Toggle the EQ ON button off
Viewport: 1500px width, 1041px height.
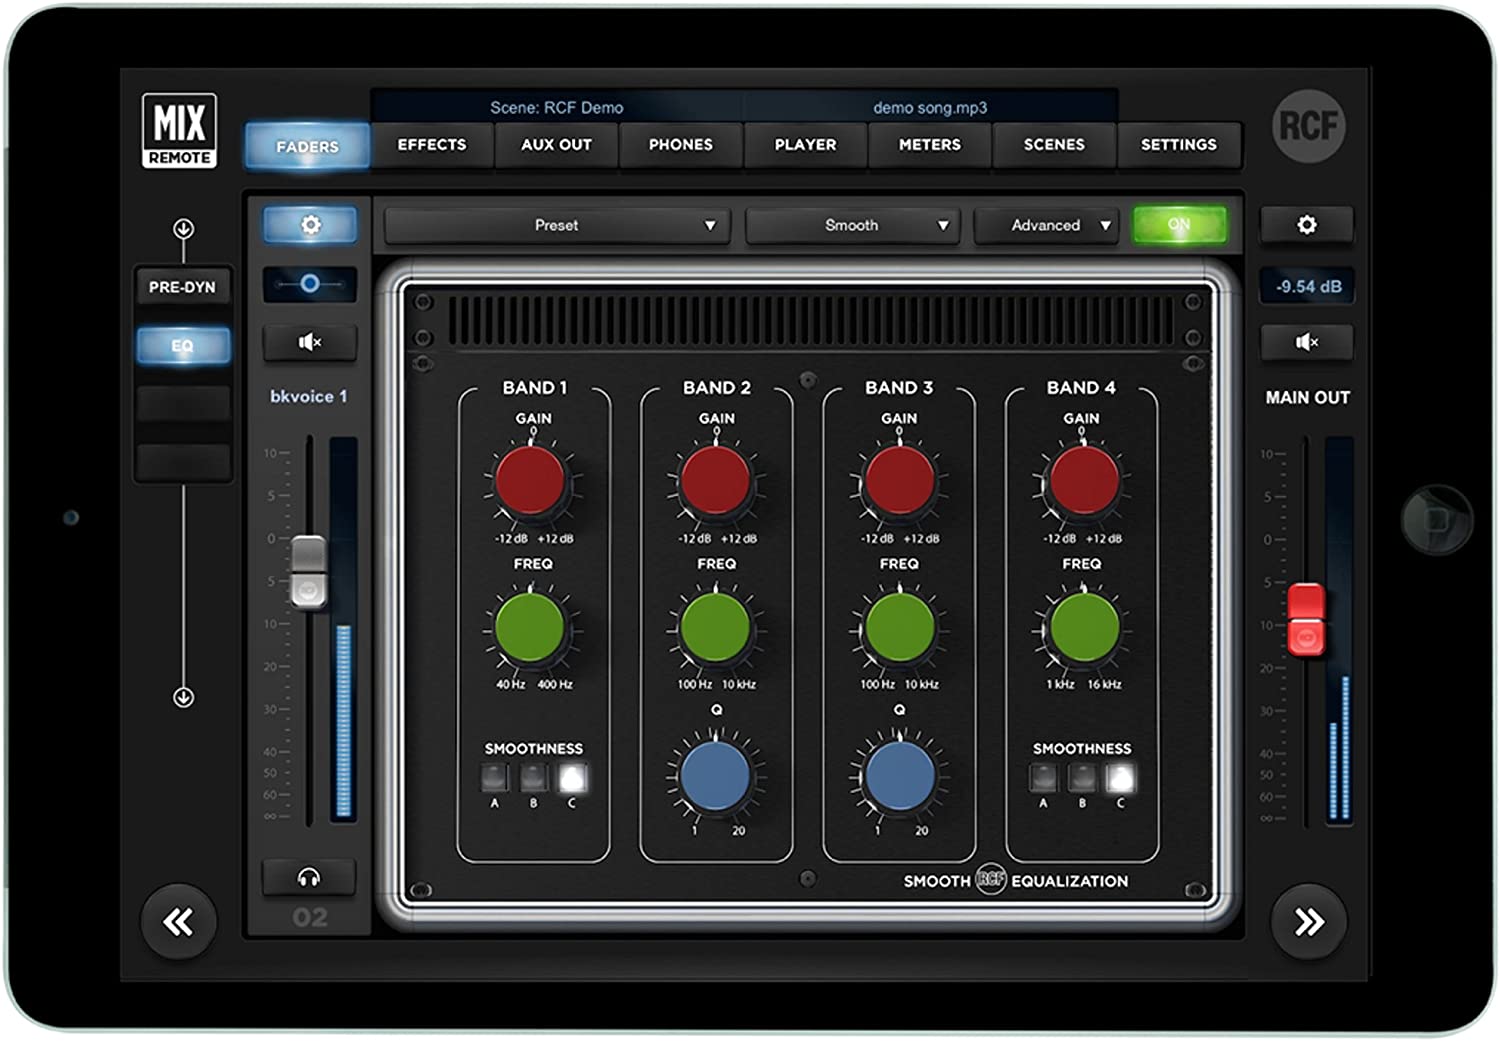coord(1179,225)
